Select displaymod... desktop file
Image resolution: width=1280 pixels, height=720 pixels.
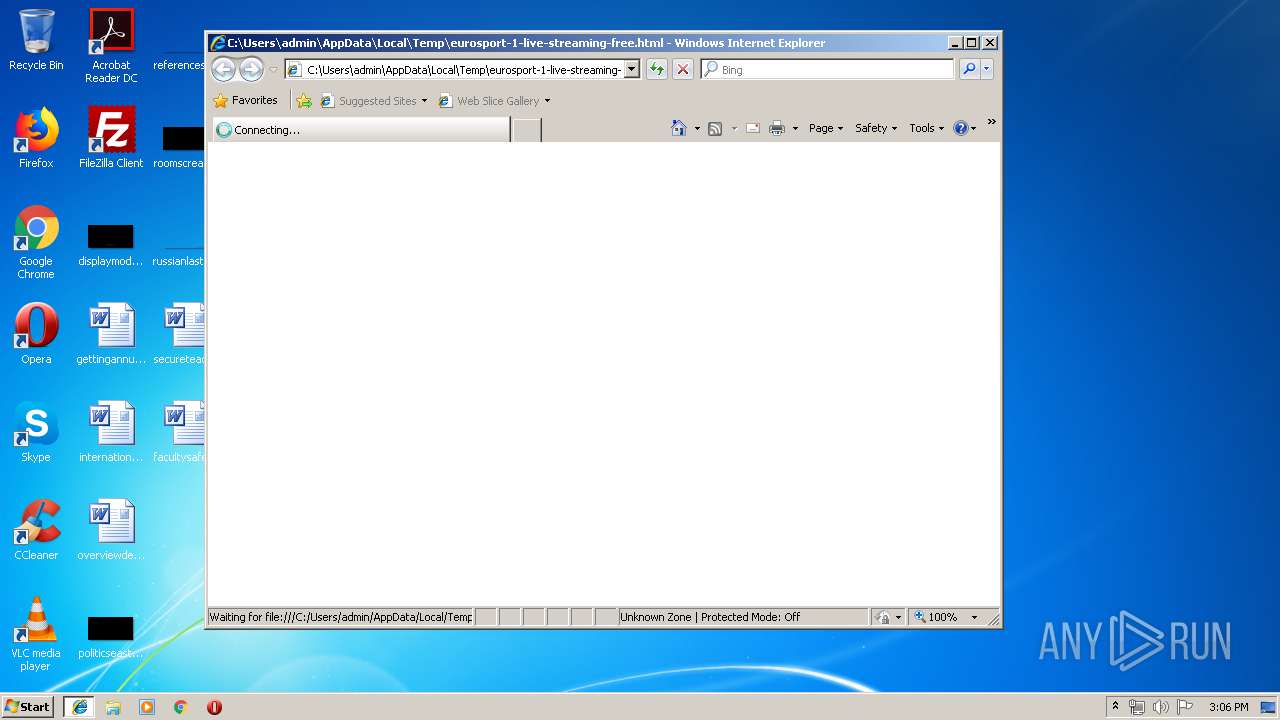pos(111,246)
